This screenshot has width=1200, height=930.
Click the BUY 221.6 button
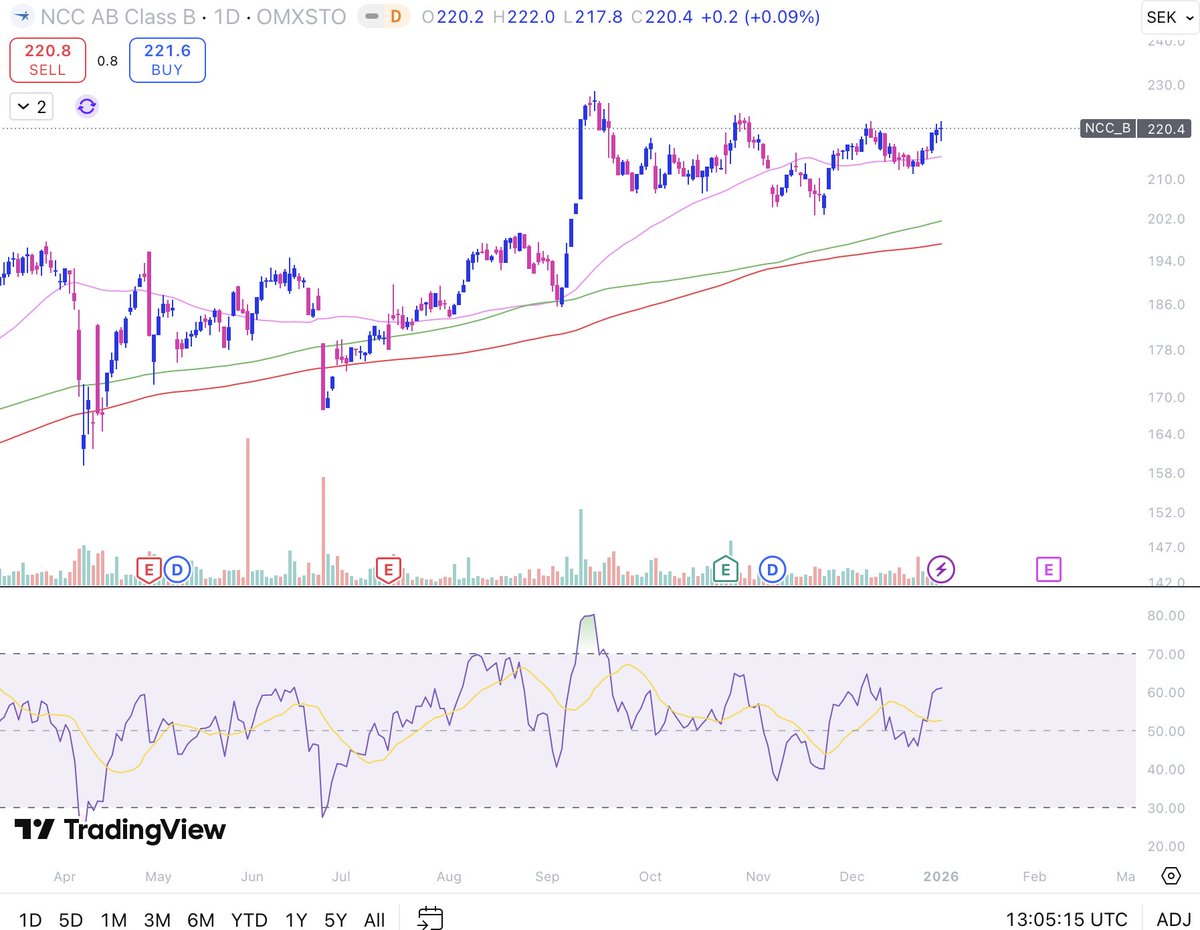[x=167, y=60]
